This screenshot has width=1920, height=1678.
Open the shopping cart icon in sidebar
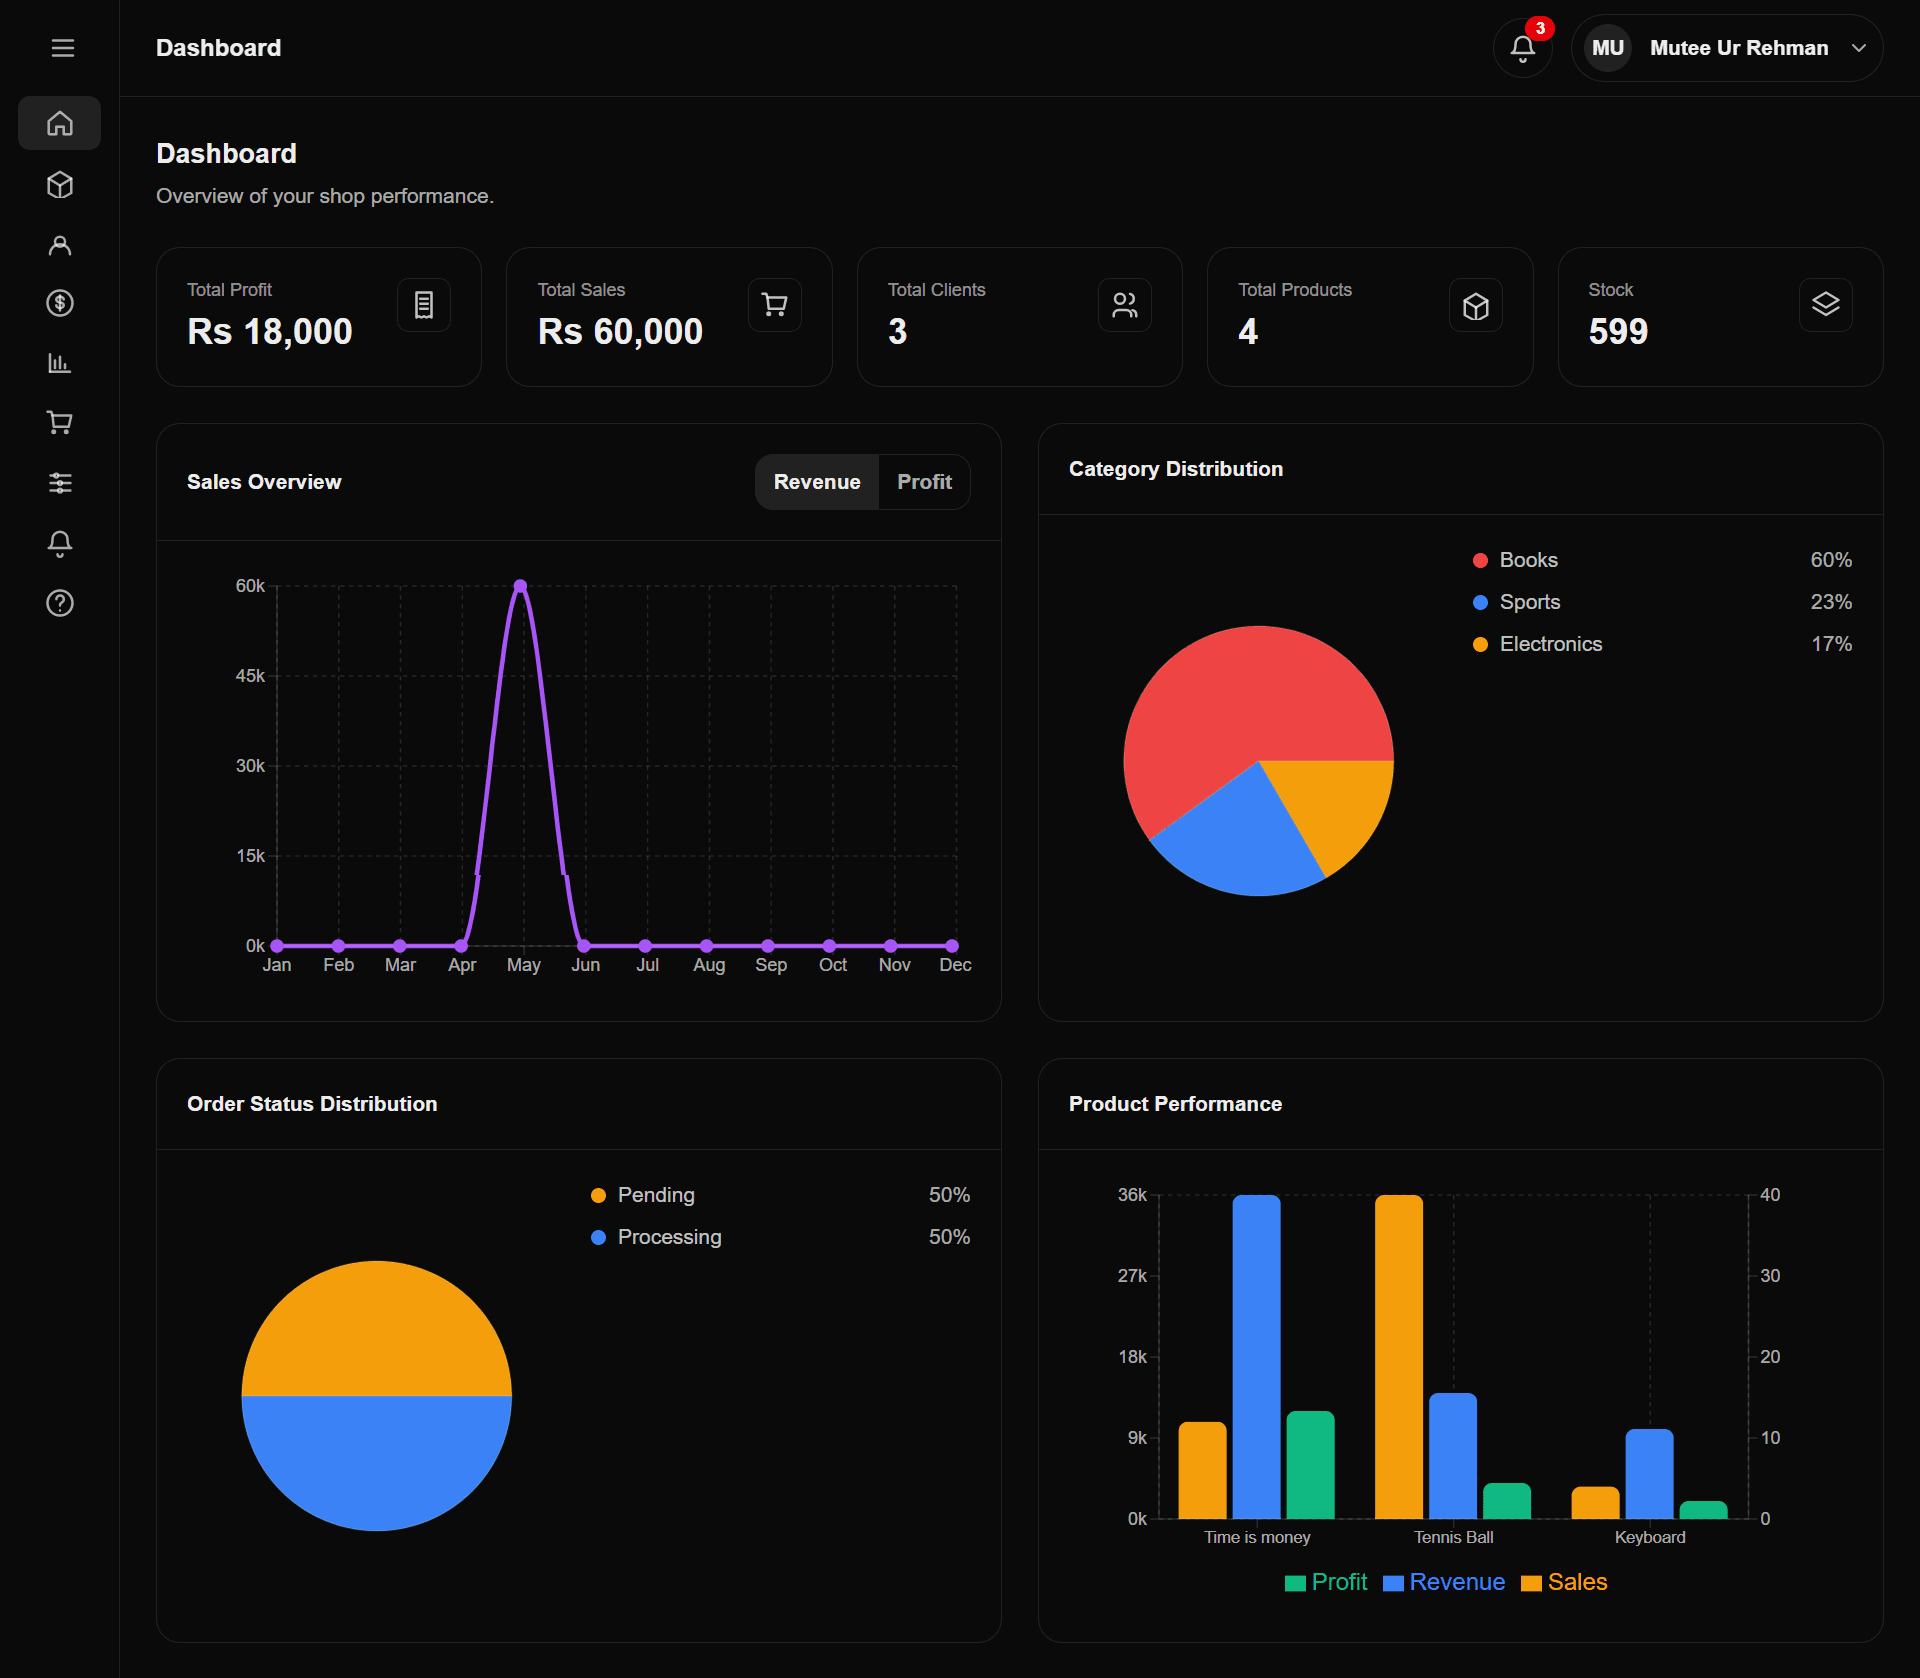pyautogui.click(x=60, y=423)
